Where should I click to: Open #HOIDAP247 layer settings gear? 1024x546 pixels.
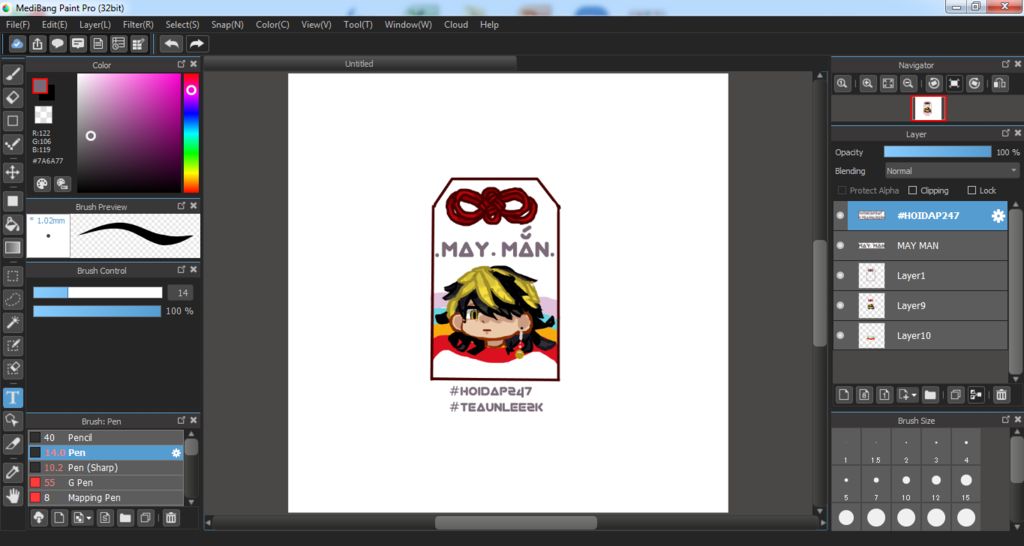(998, 216)
